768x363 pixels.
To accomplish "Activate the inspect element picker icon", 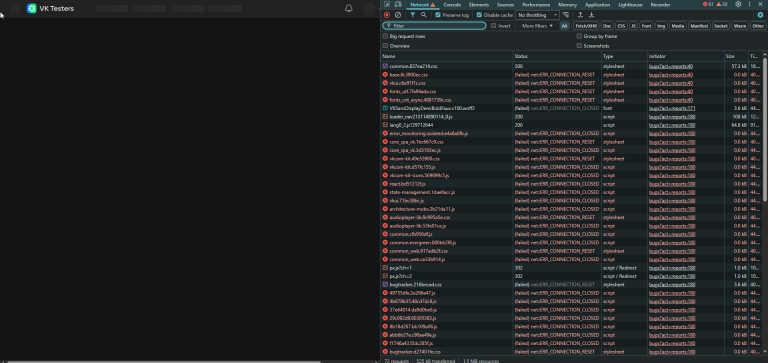I will (387, 4).
